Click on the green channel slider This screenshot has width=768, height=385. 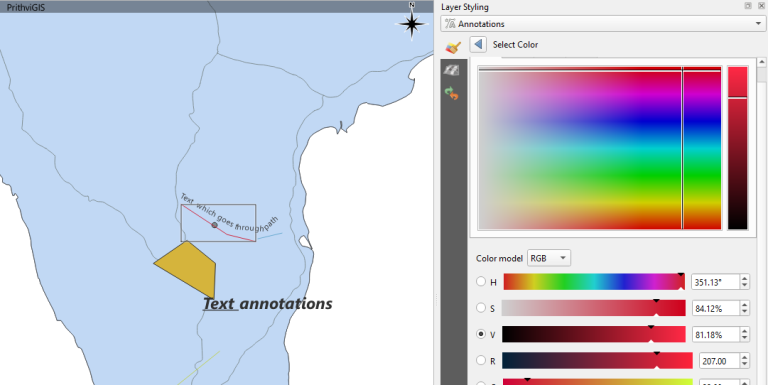coord(598,382)
